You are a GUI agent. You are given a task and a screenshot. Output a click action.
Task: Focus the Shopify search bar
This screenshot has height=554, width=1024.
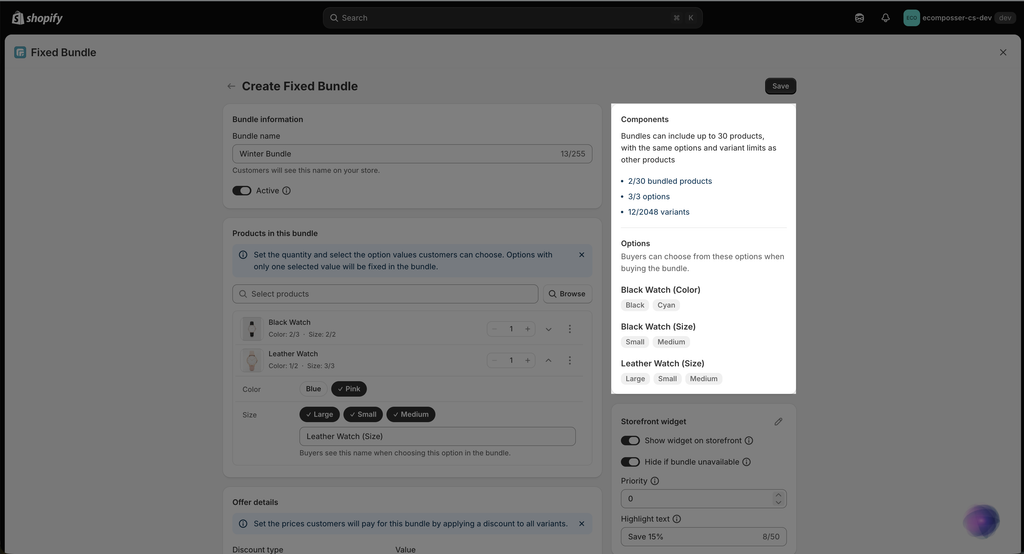[513, 18]
